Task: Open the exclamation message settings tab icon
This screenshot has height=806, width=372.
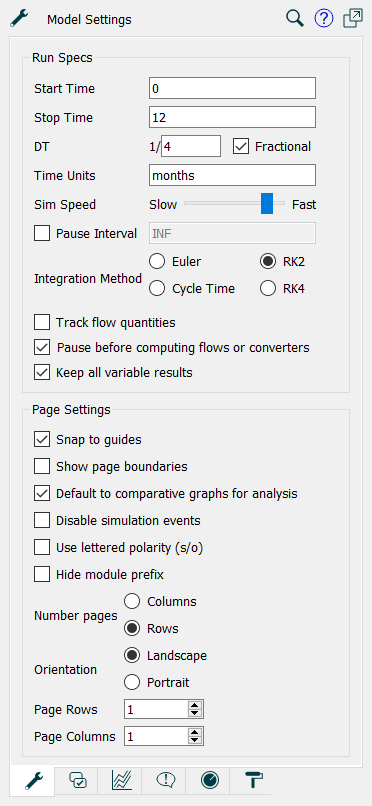Action: pyautogui.click(x=165, y=780)
